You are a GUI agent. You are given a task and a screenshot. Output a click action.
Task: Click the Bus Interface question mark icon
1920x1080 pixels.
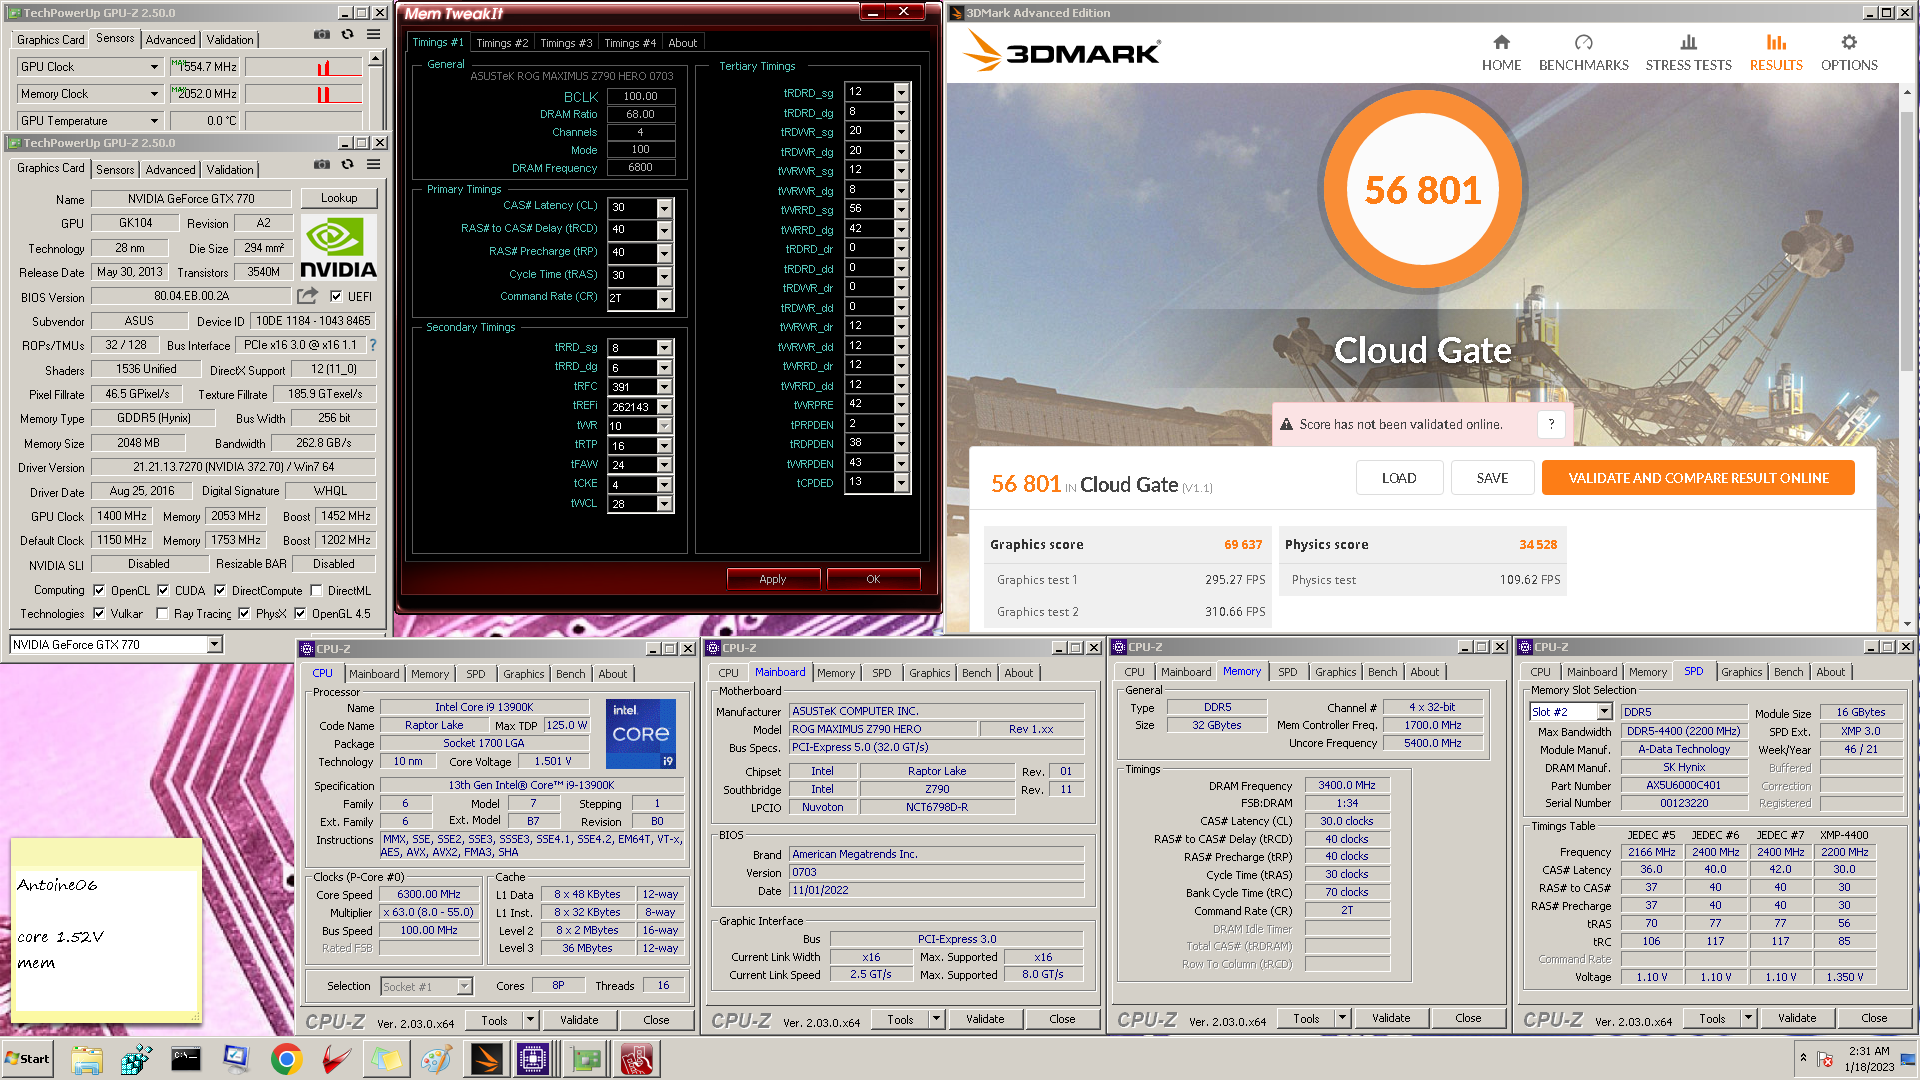click(373, 345)
